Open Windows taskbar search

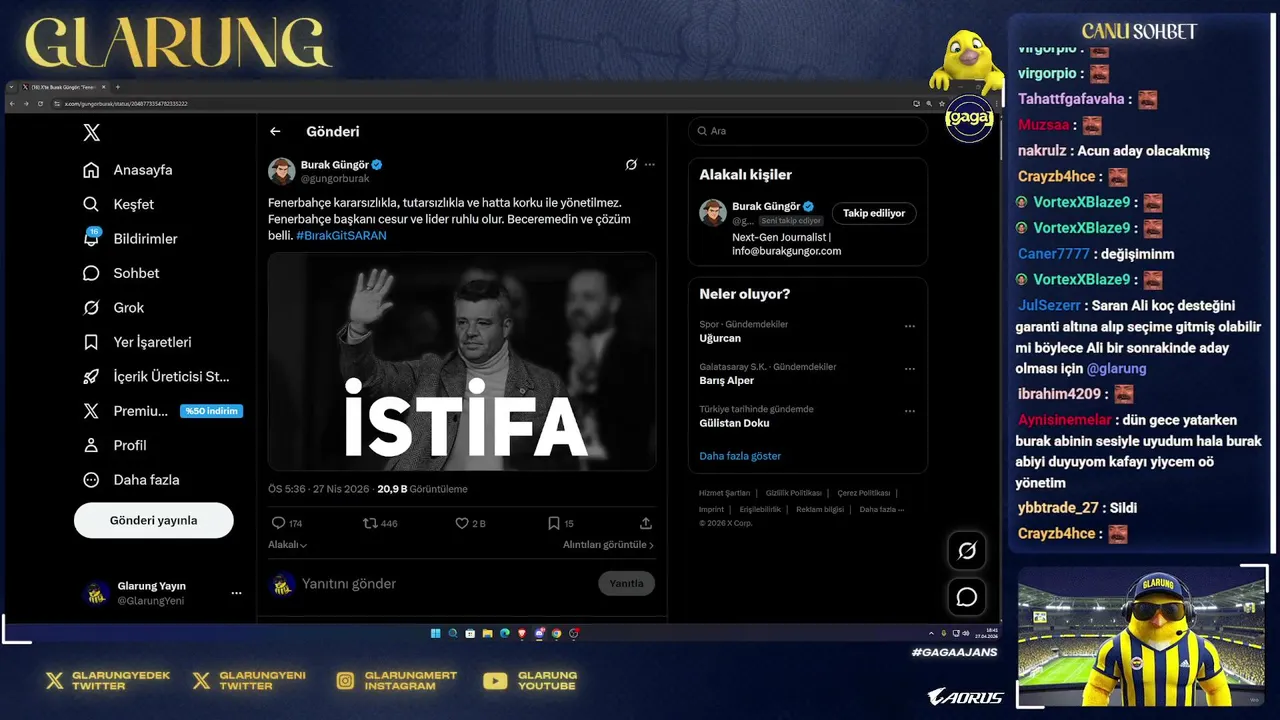click(453, 633)
